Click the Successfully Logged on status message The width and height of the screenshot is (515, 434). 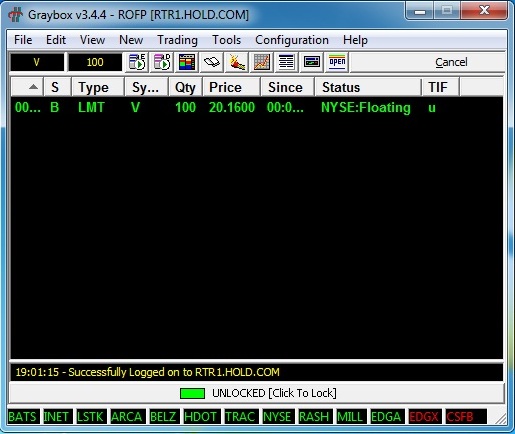[147, 372]
